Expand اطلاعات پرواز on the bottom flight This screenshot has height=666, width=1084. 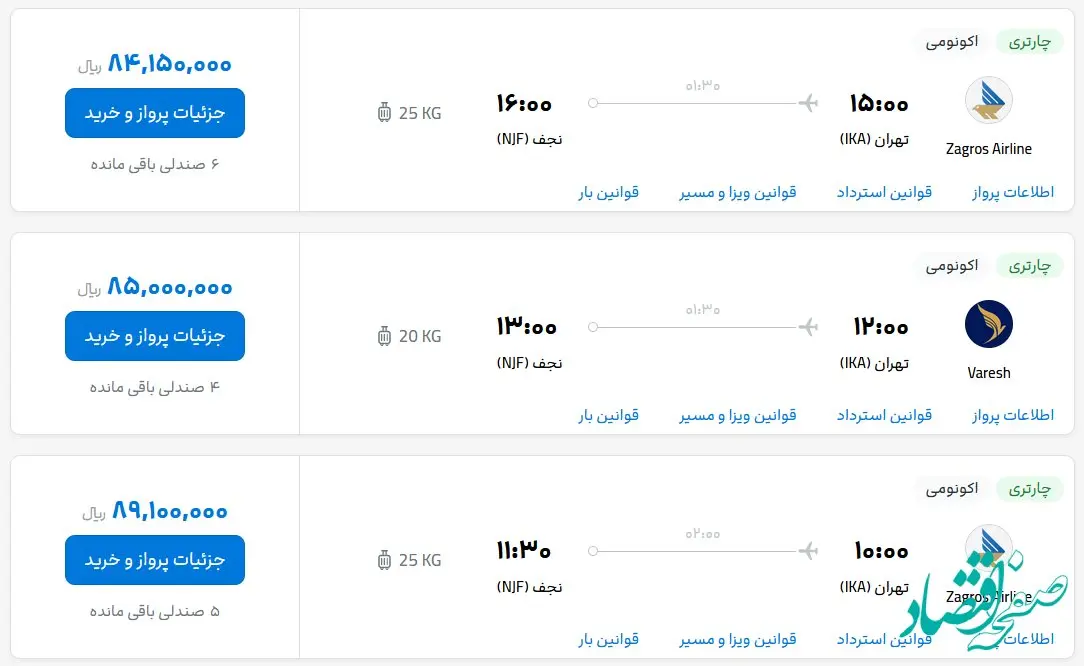click(1011, 639)
